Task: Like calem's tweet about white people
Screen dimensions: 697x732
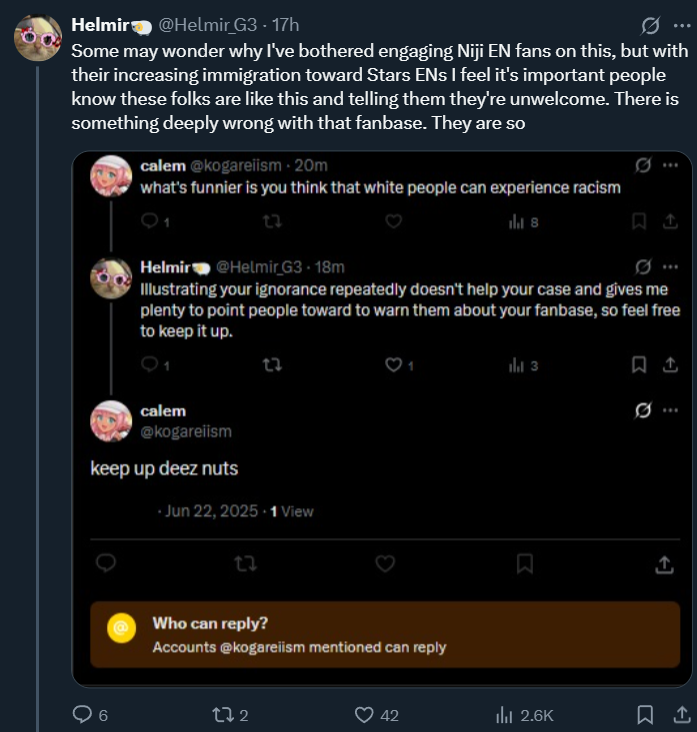Action: tap(393, 222)
